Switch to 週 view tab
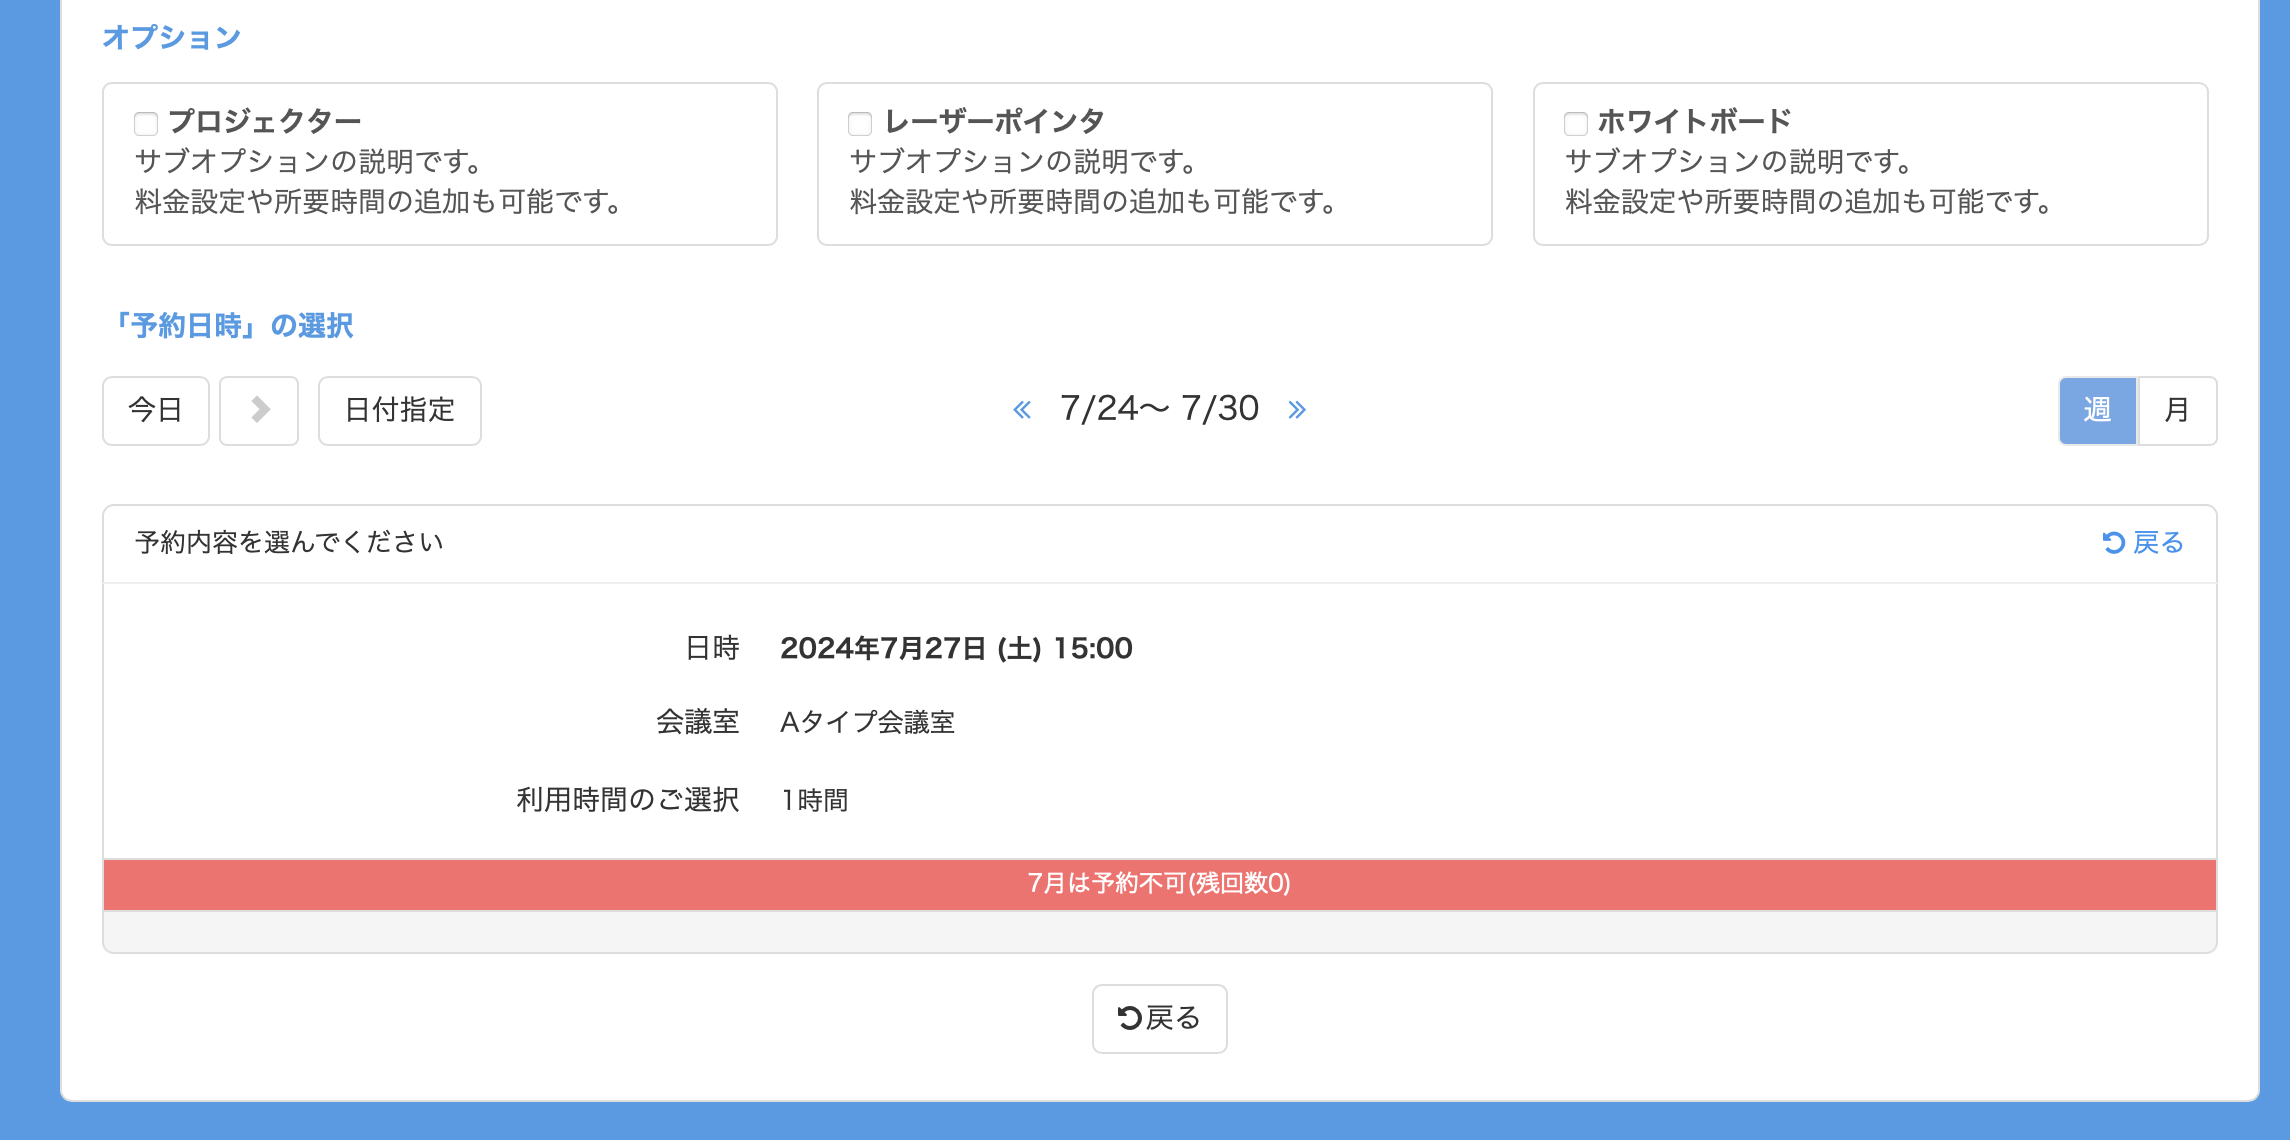The width and height of the screenshot is (2290, 1140). click(x=2097, y=410)
